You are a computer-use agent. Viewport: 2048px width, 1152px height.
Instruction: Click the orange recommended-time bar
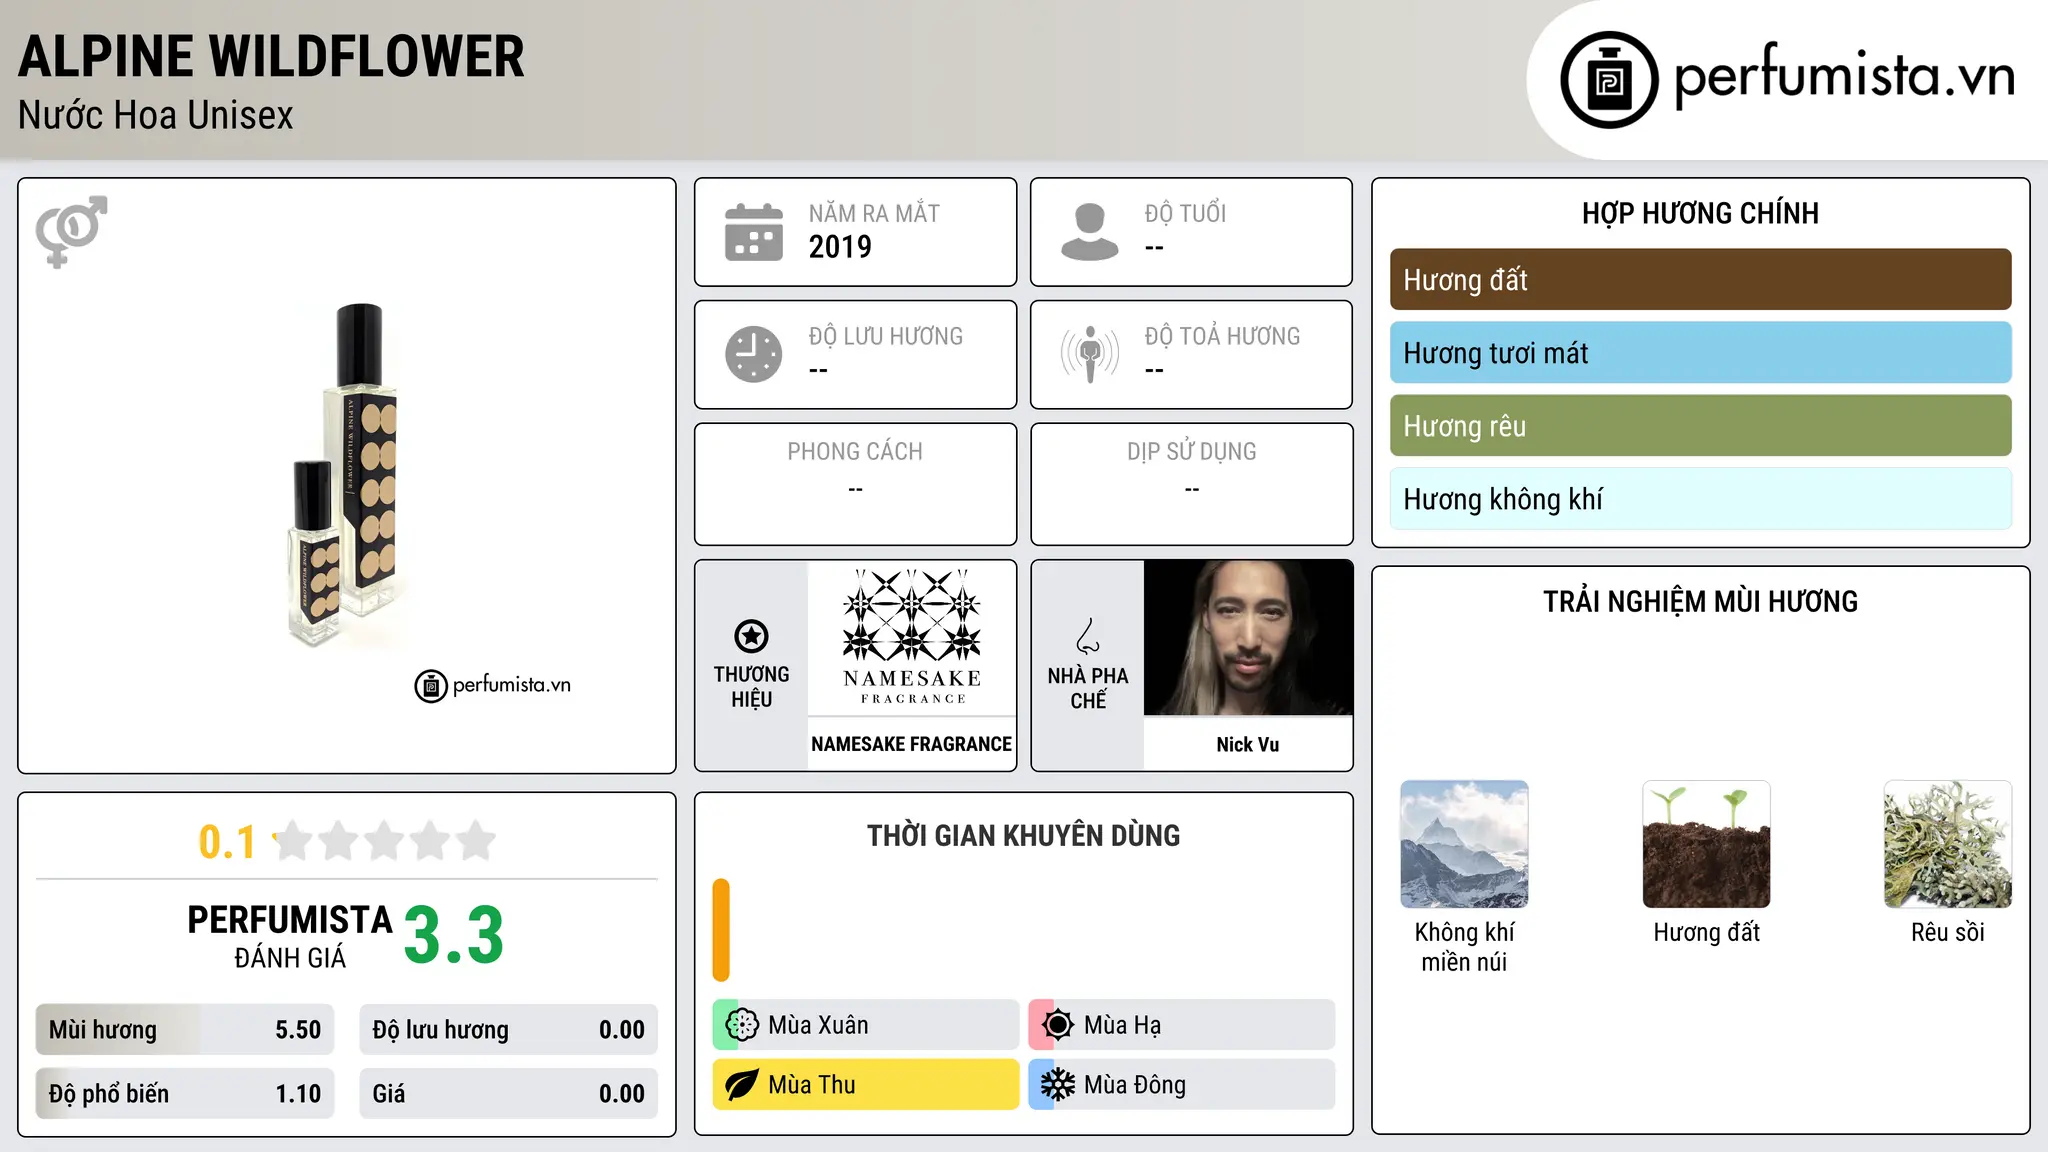[721, 930]
